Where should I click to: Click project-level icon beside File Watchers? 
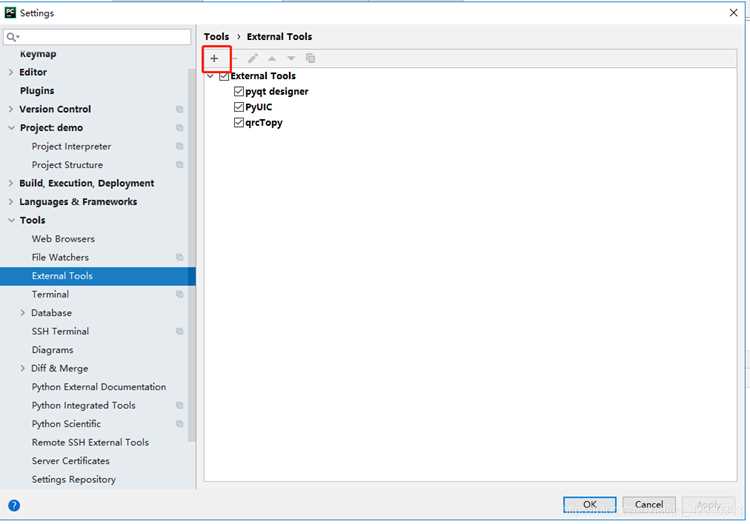[x=179, y=257]
